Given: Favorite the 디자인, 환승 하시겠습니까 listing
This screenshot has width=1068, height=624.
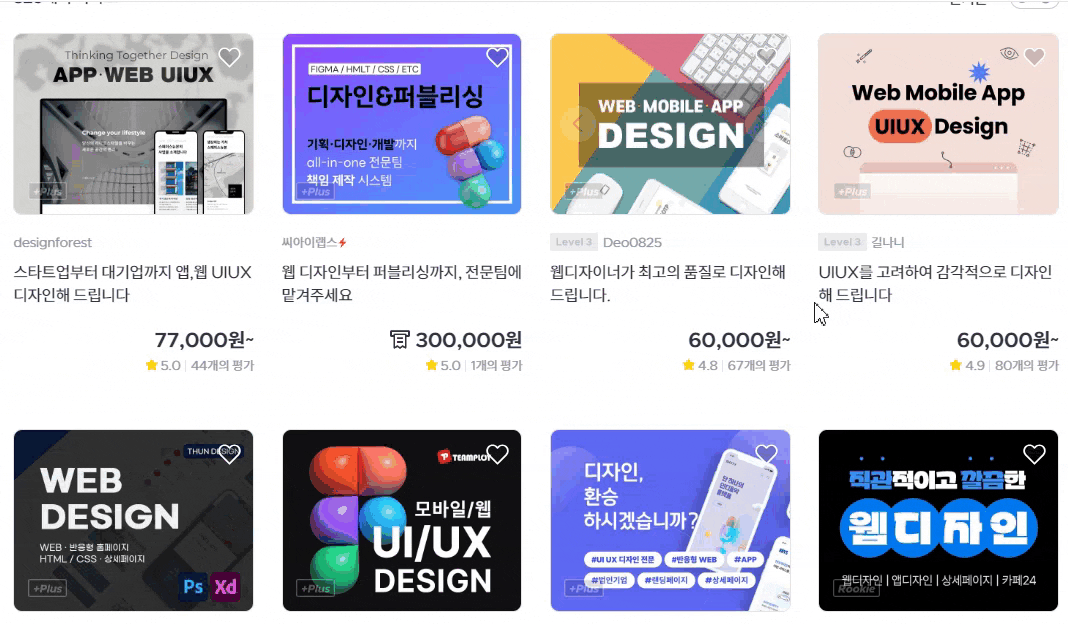Looking at the screenshot, I should [x=766, y=454].
